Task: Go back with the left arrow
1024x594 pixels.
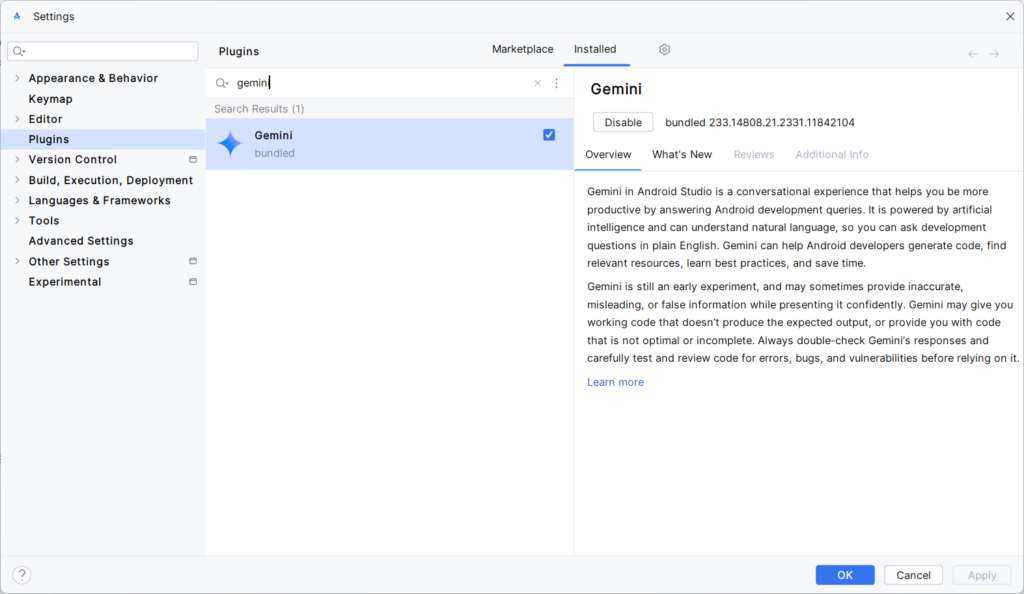Action: [973, 54]
